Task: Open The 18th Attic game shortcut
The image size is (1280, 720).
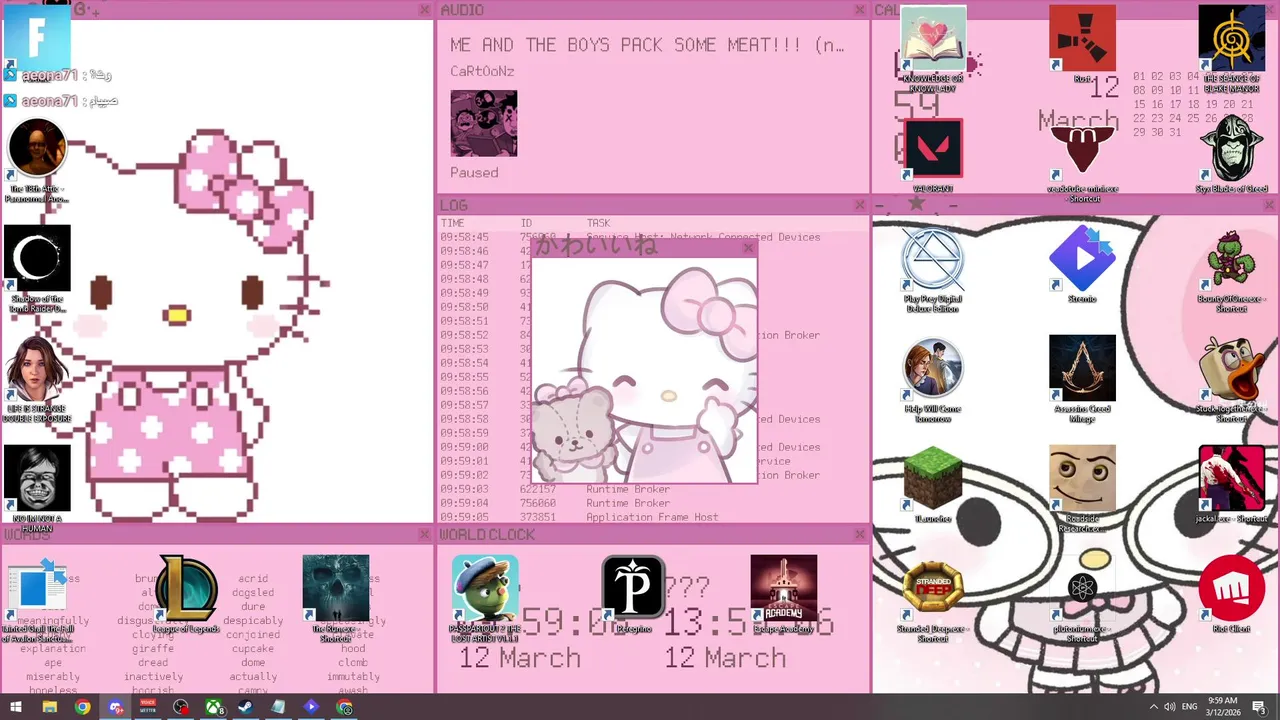Action: tap(37, 160)
